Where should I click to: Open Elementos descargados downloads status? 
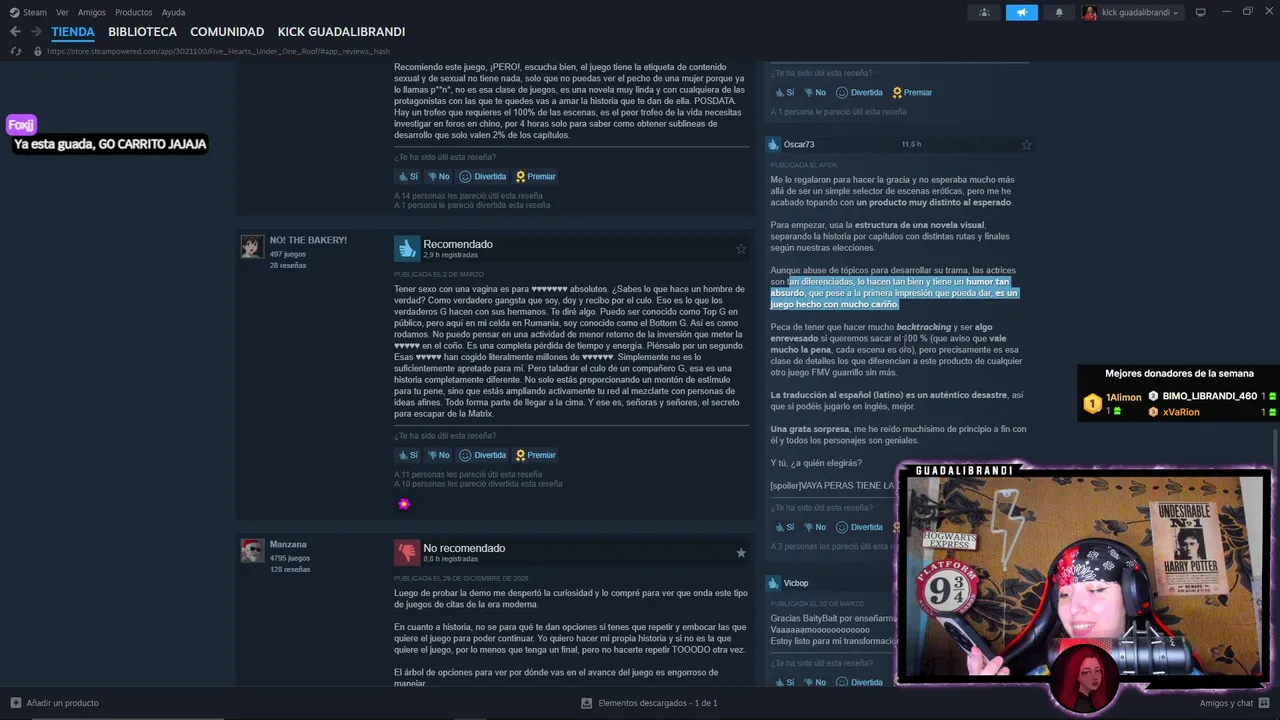650,703
